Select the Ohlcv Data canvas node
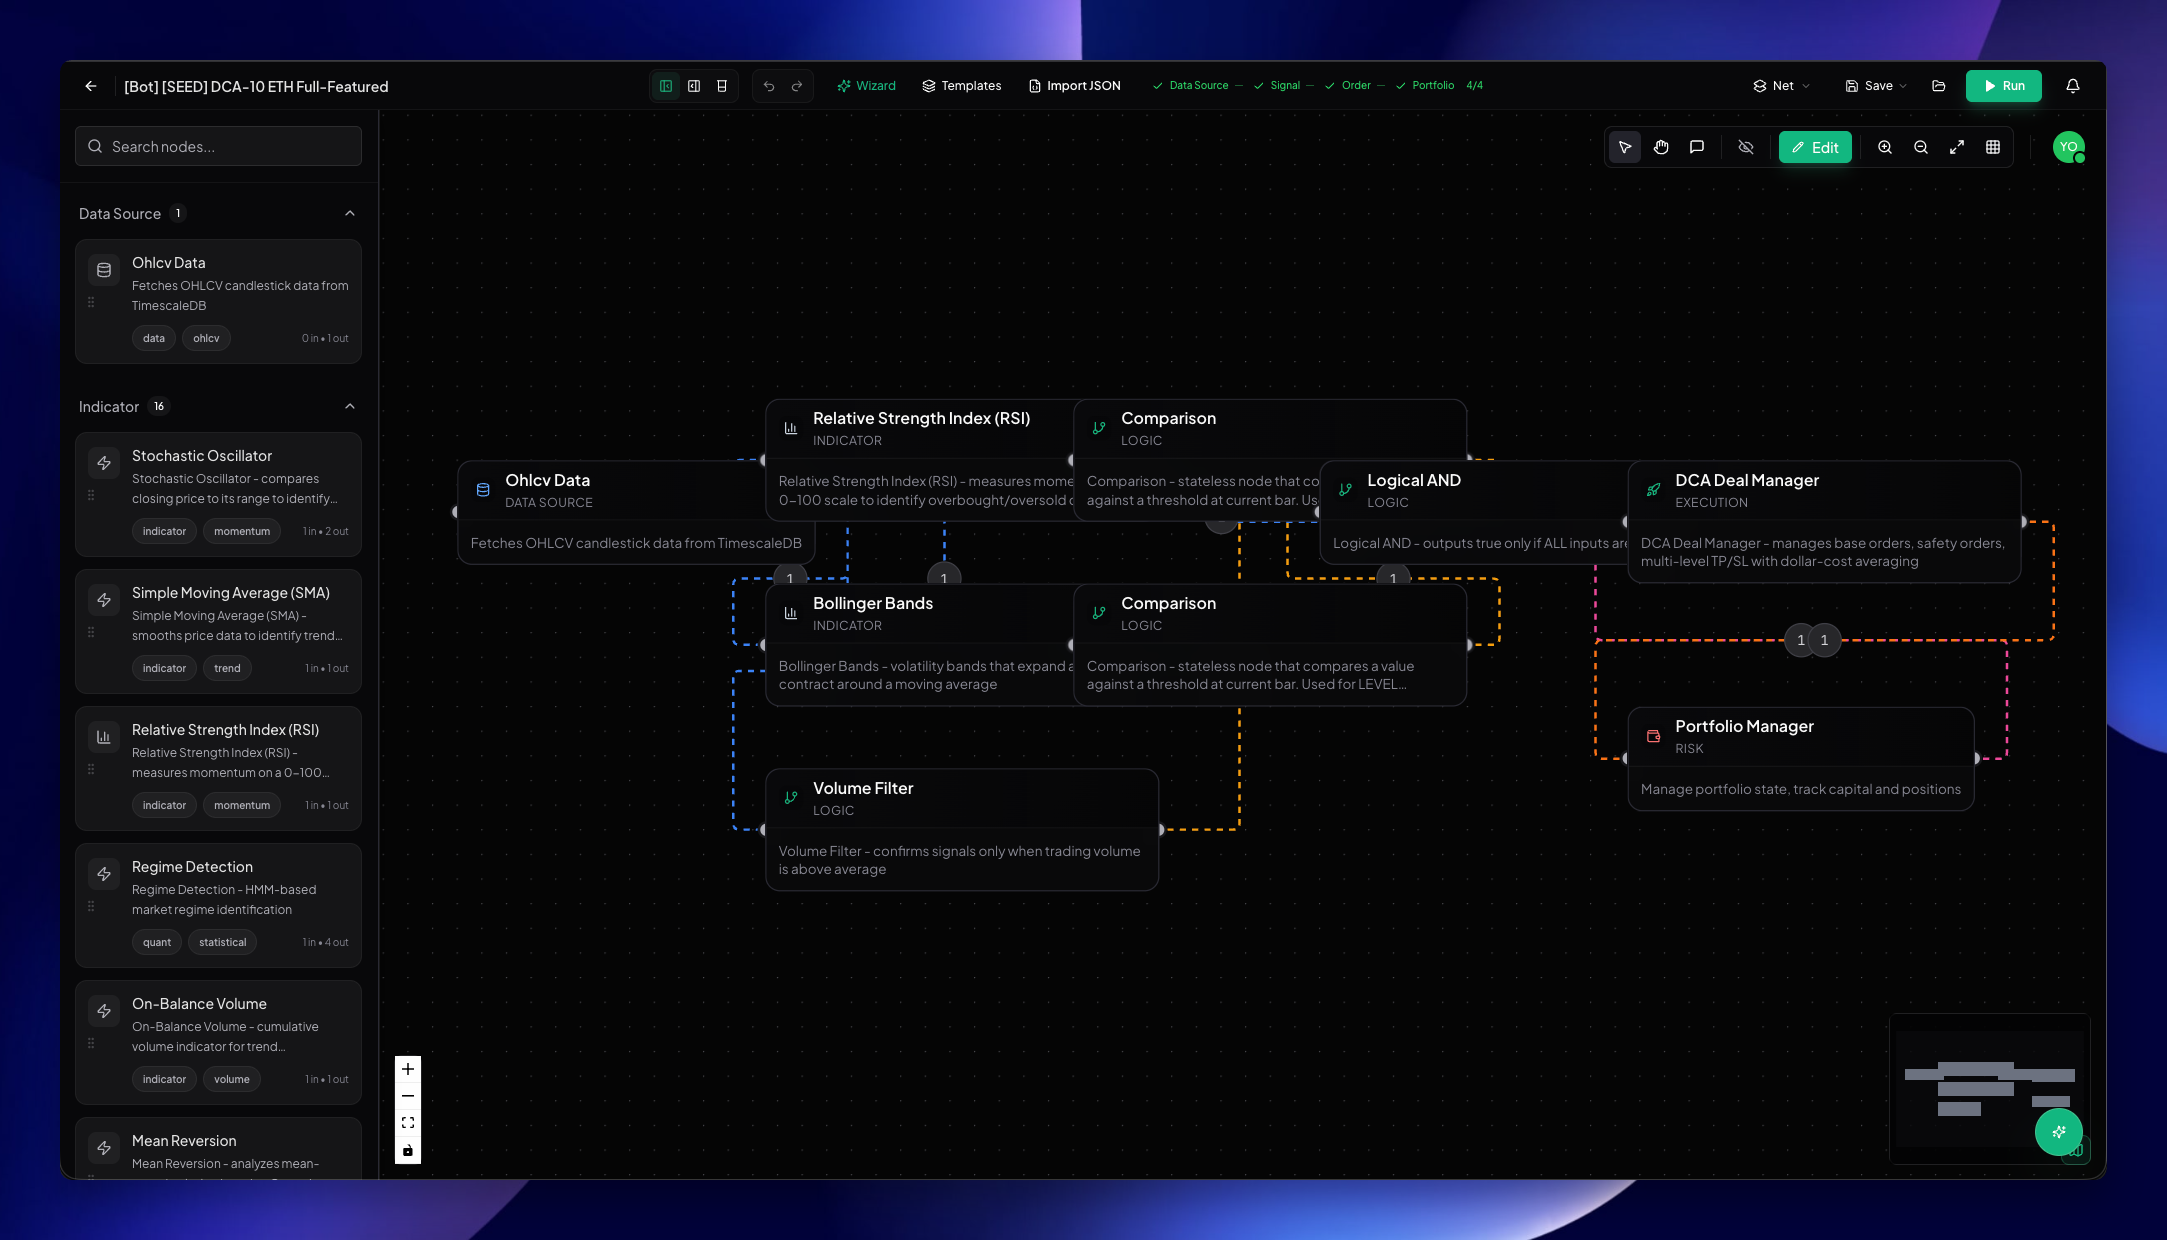 [636, 512]
